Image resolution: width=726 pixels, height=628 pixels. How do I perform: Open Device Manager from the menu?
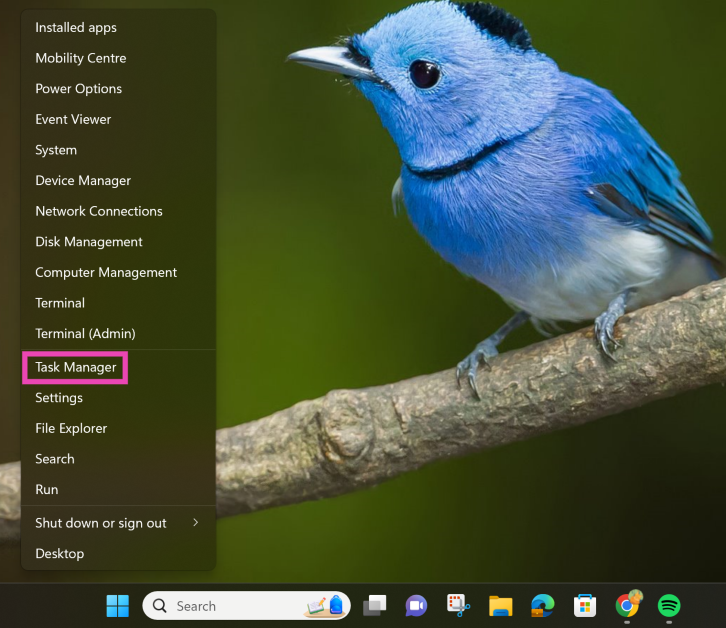point(83,180)
